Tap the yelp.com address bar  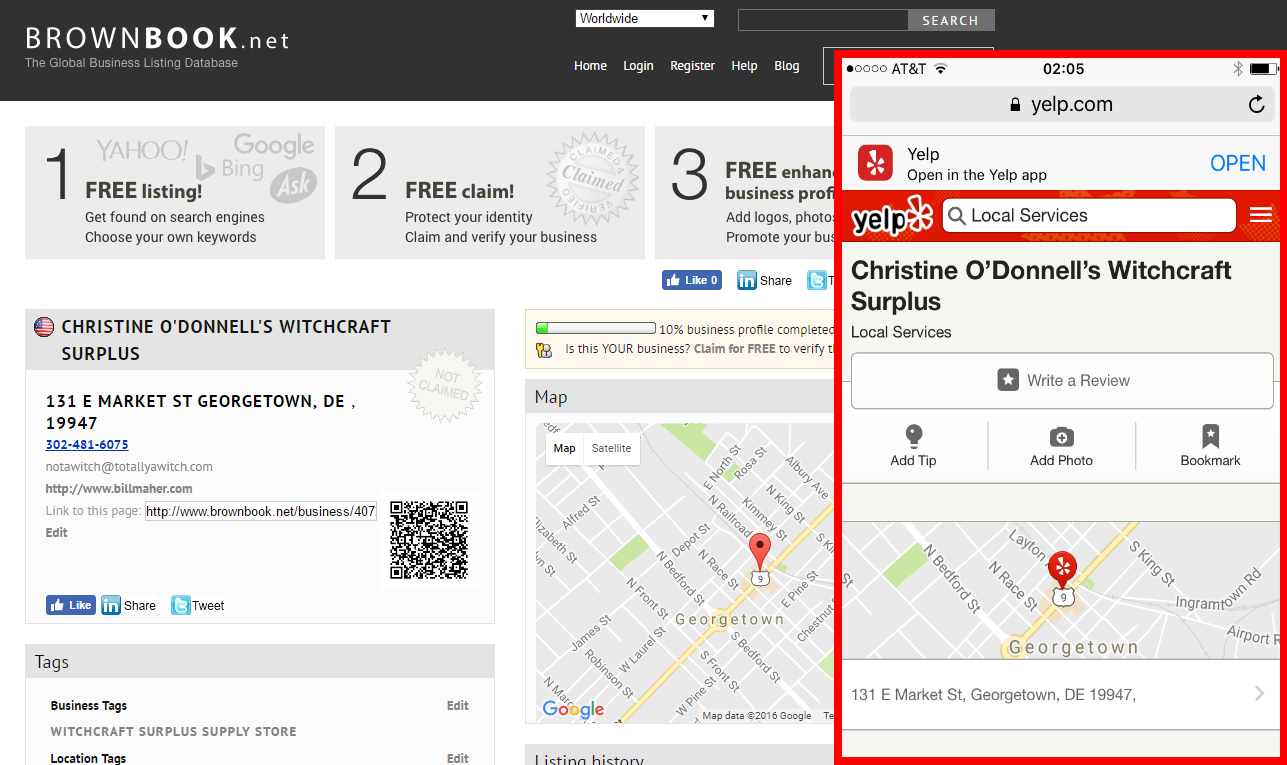coord(1062,104)
